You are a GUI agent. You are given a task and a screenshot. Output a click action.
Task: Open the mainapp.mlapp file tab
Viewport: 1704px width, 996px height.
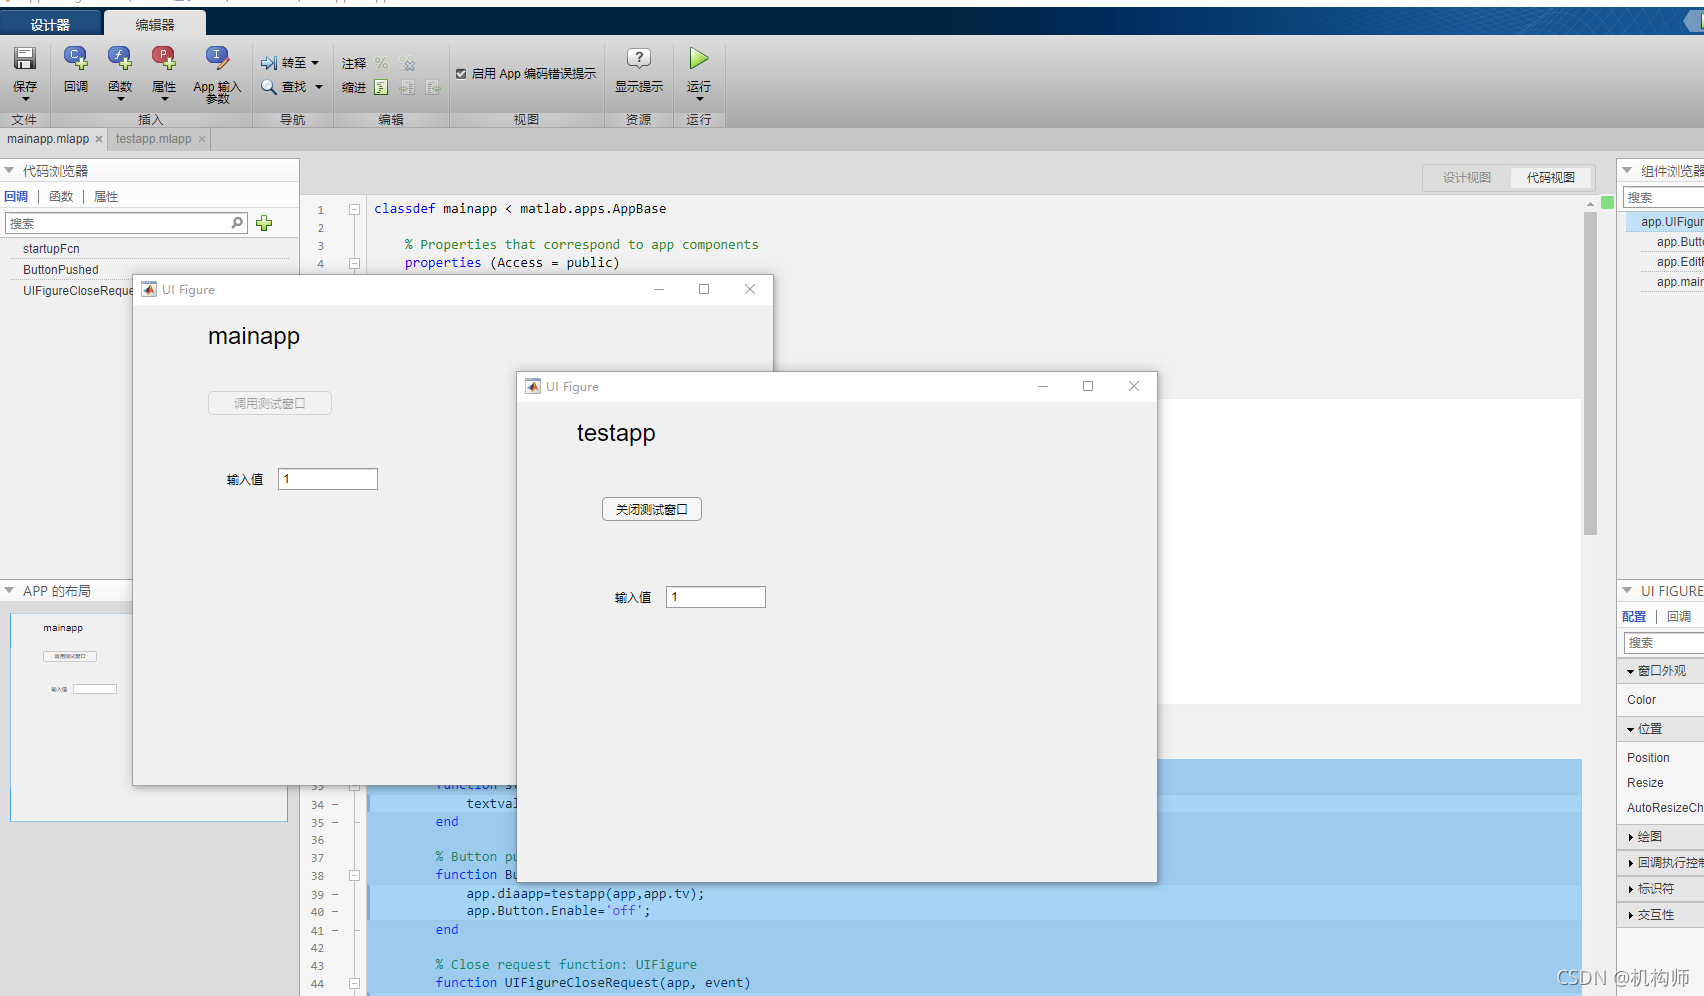pyautogui.click(x=48, y=139)
